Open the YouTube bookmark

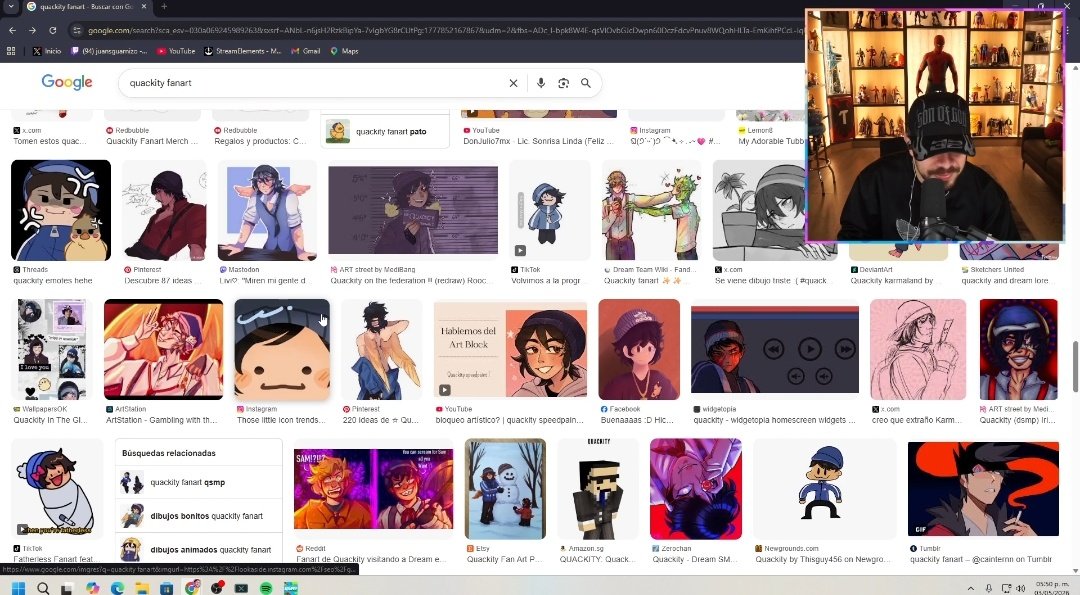click(176, 51)
